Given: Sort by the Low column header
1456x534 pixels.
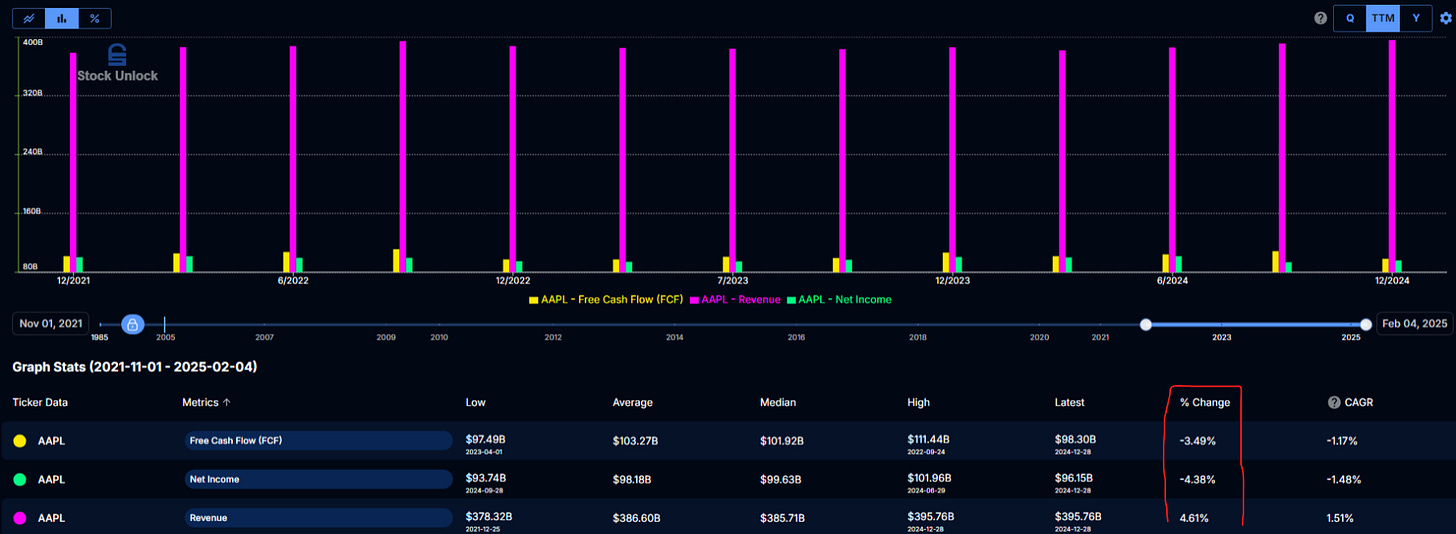Looking at the screenshot, I should [476, 402].
